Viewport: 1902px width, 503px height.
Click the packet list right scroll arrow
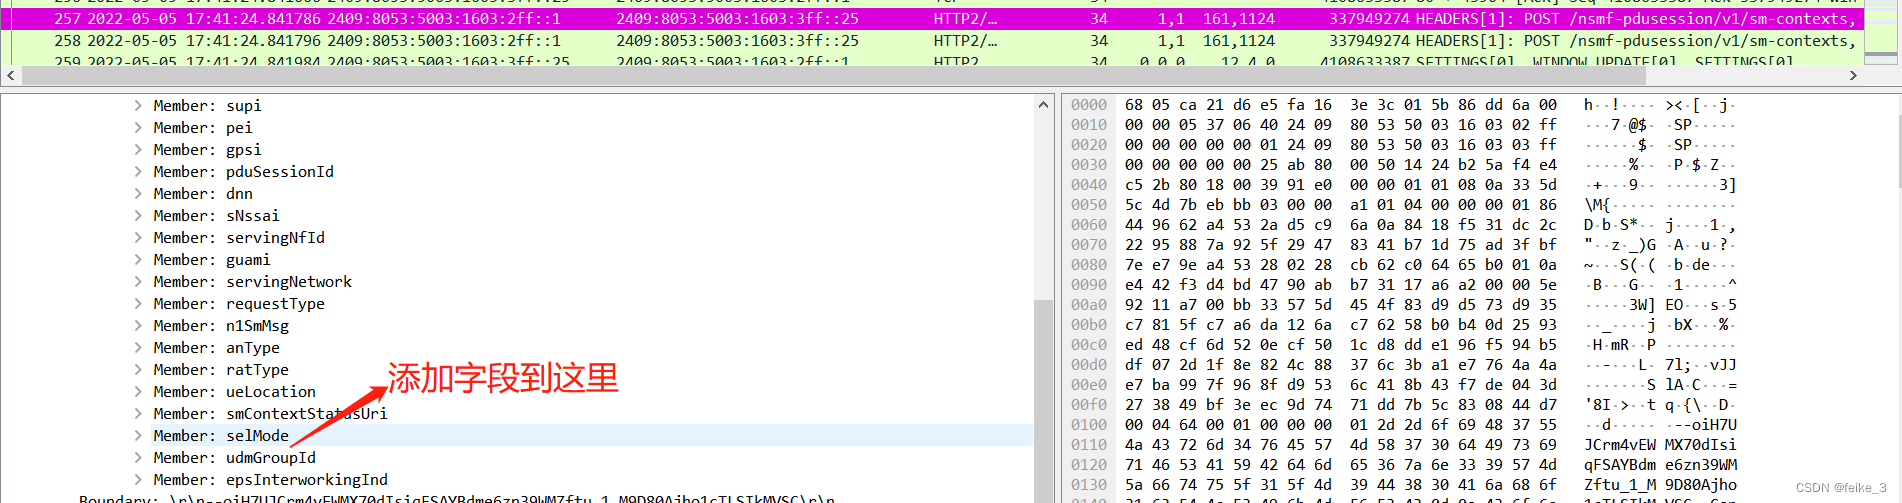click(1853, 75)
